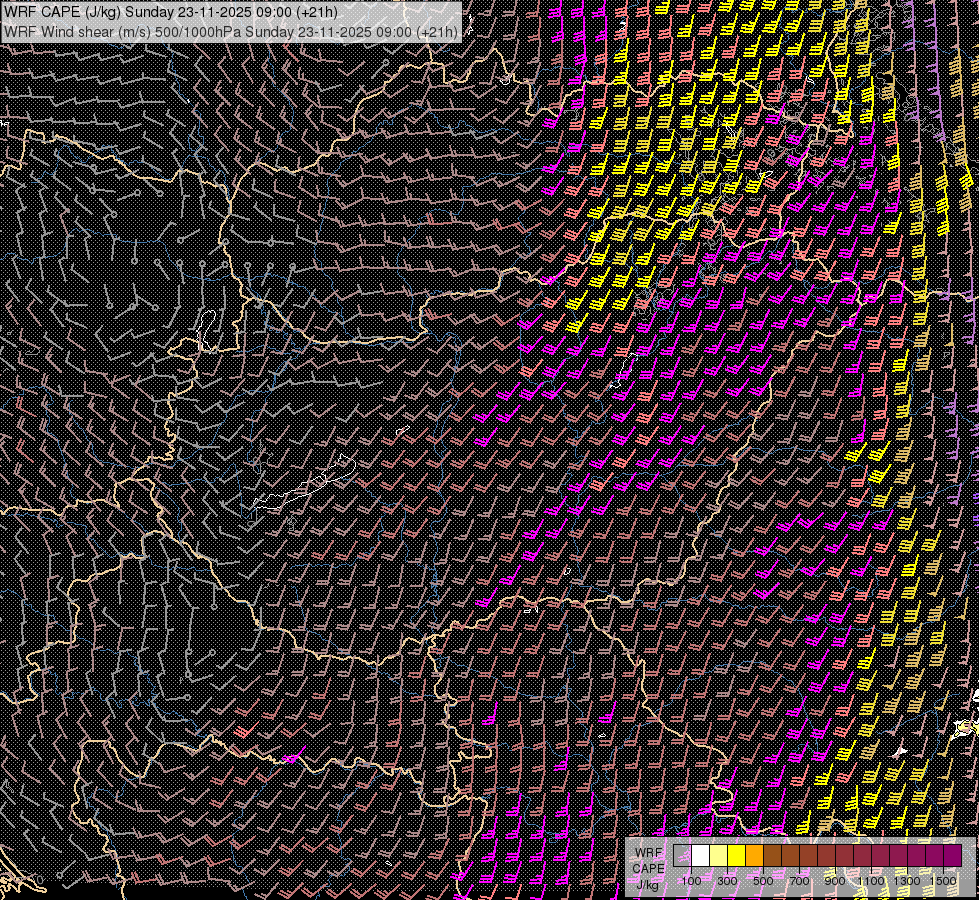Click the gray first swatch of the legend
Image resolution: width=979 pixels, height=900 pixels.
[x=682, y=855]
